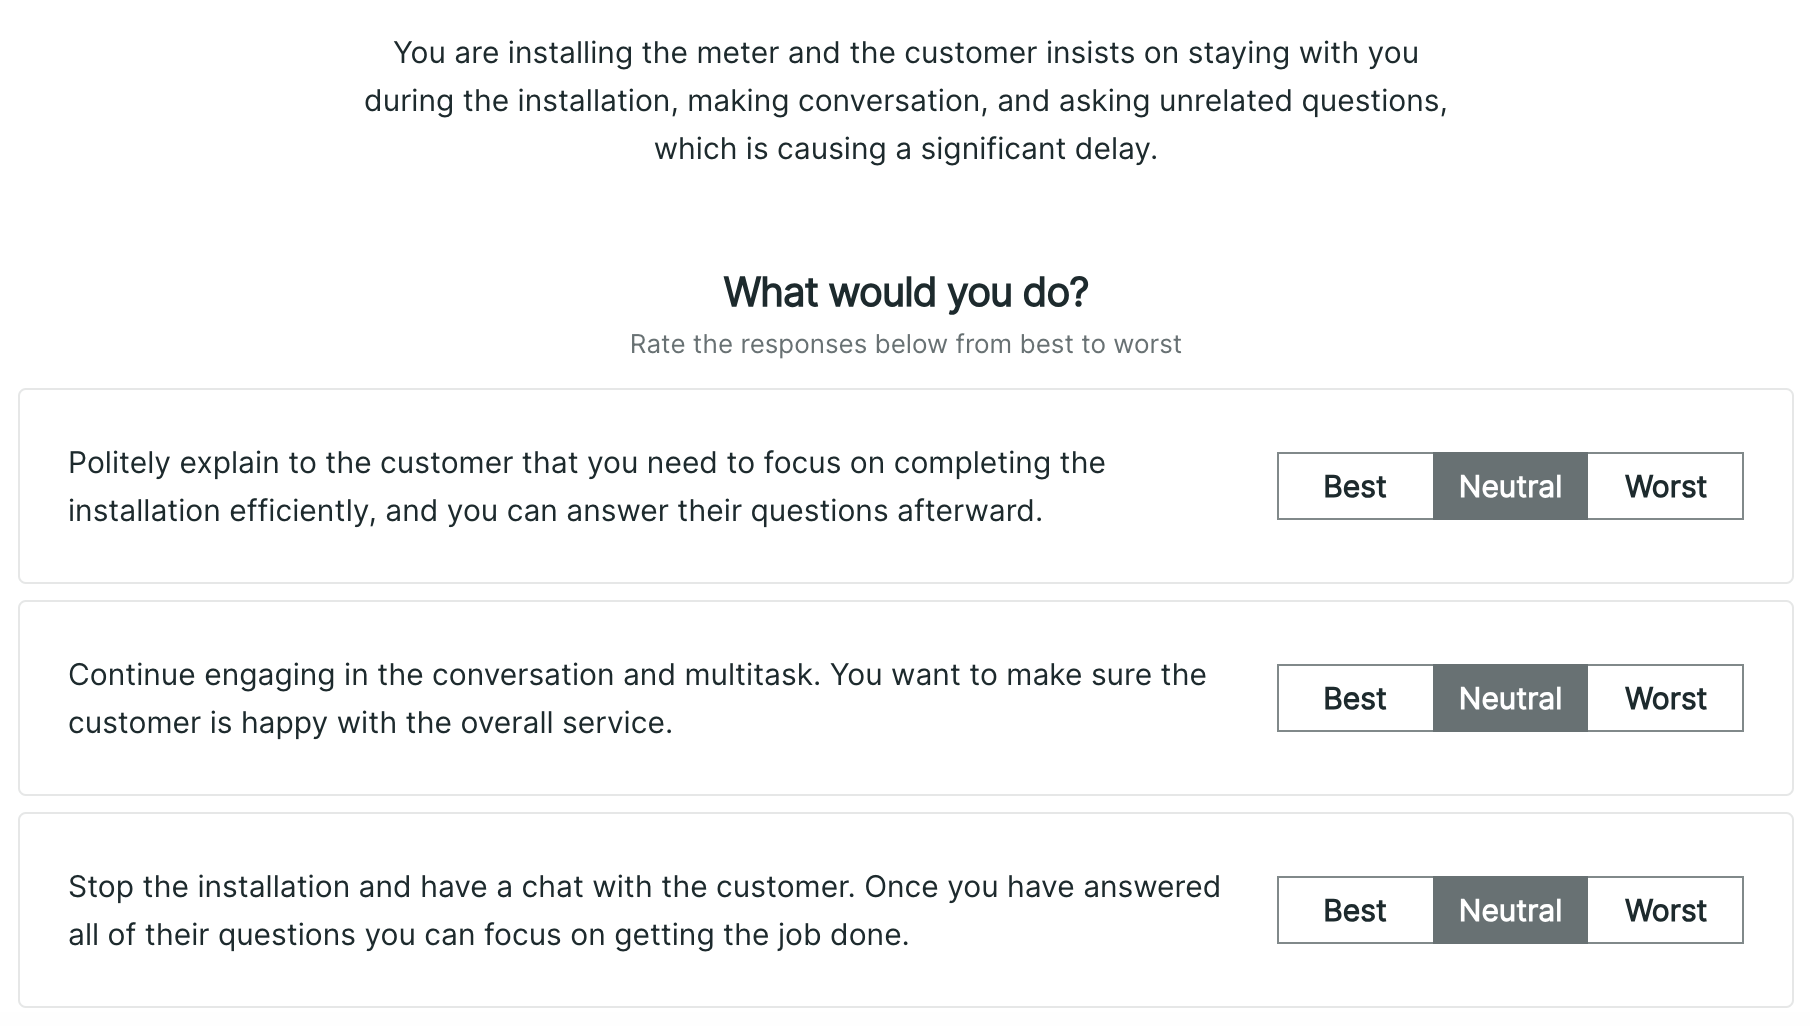
Task: Rate the polite explanation response as Best
Action: point(1355,486)
